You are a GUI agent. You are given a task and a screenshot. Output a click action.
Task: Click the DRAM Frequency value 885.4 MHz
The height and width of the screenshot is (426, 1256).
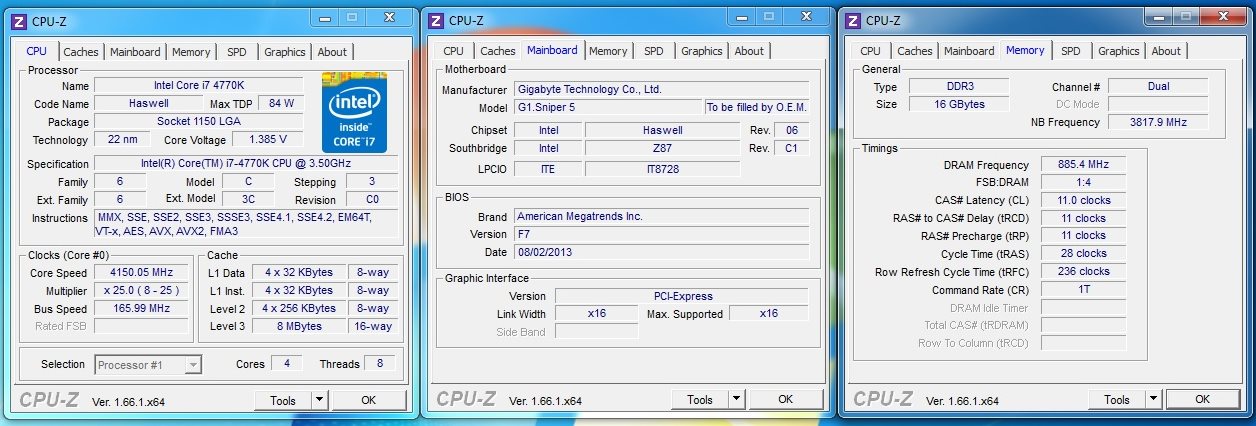pyautogui.click(x=1083, y=165)
